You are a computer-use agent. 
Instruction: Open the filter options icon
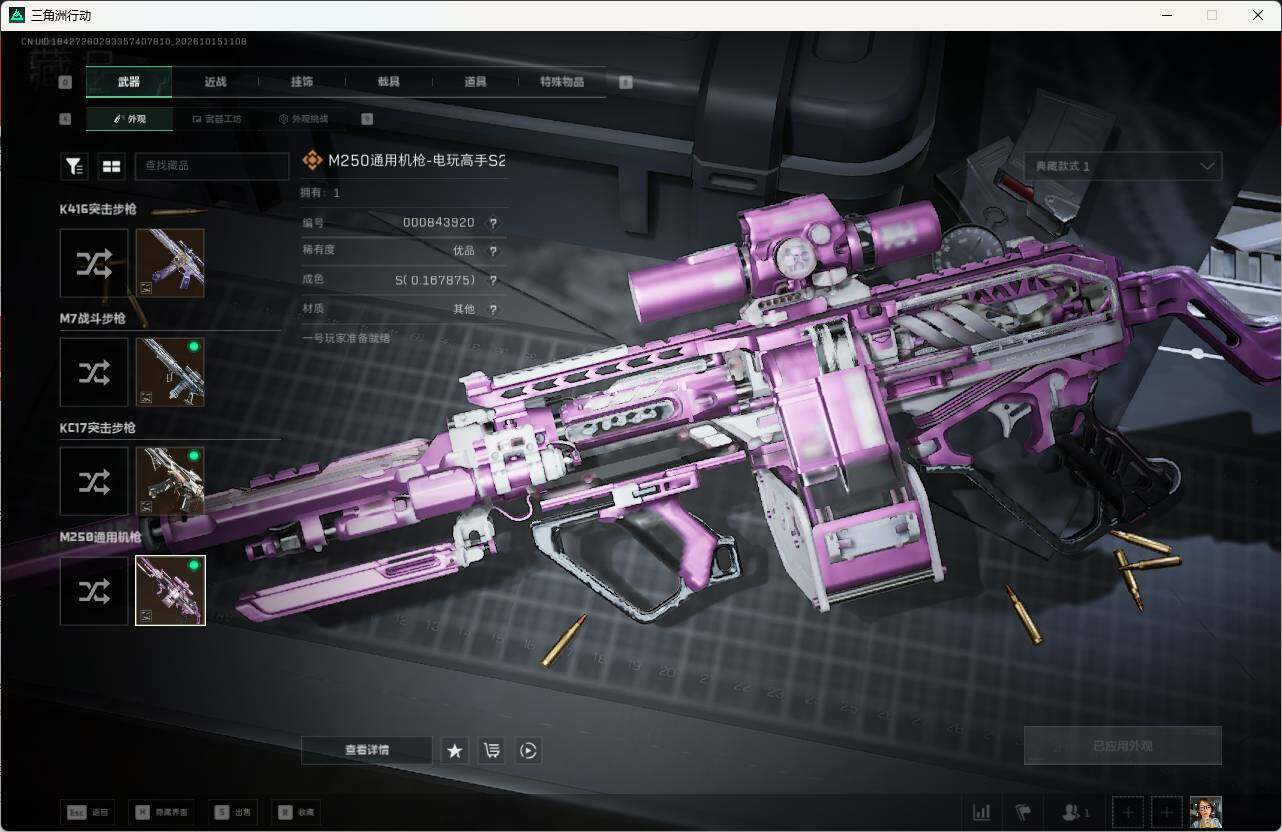[74, 166]
